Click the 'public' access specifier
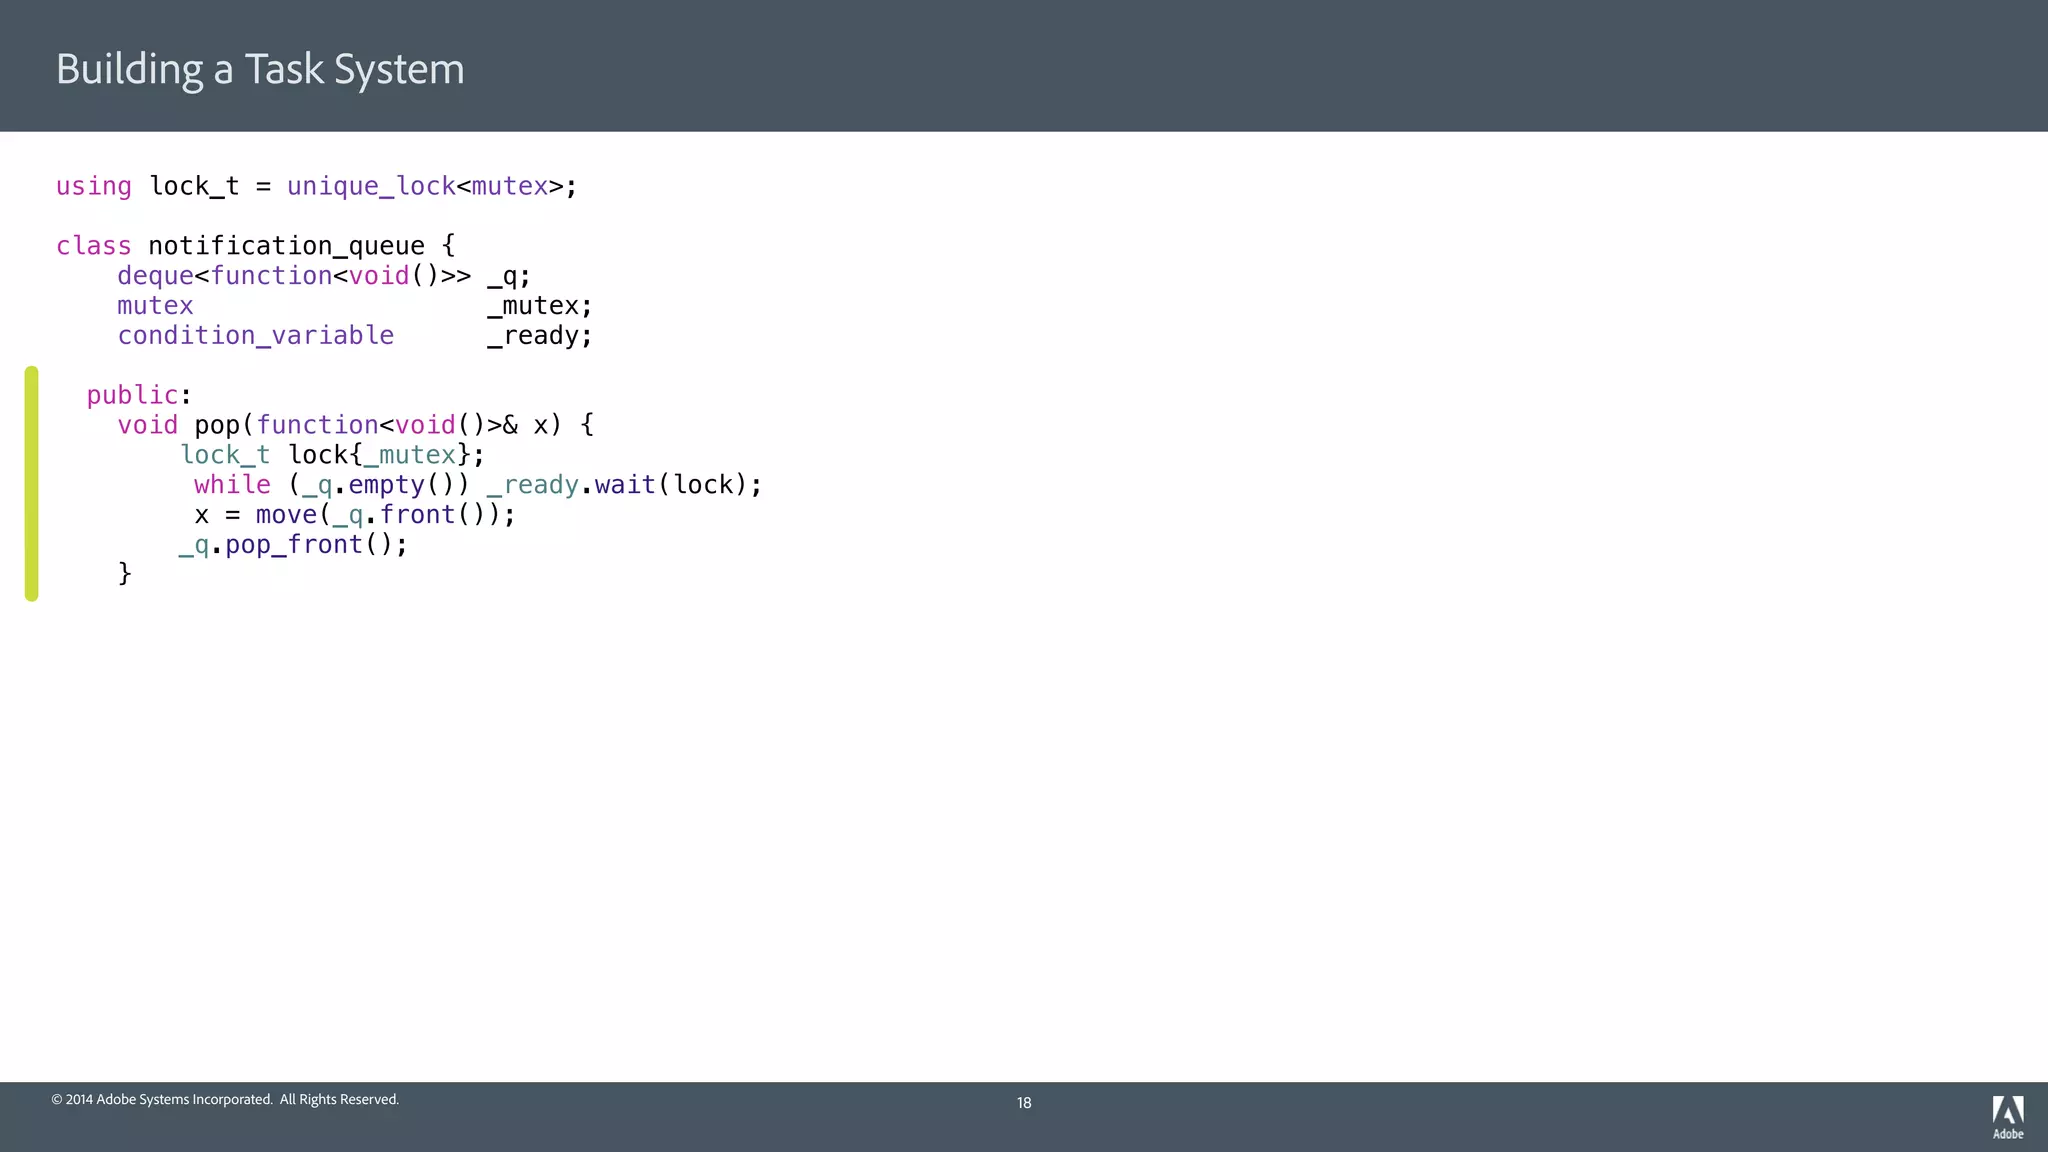The height and width of the screenshot is (1152, 2048). [132, 395]
